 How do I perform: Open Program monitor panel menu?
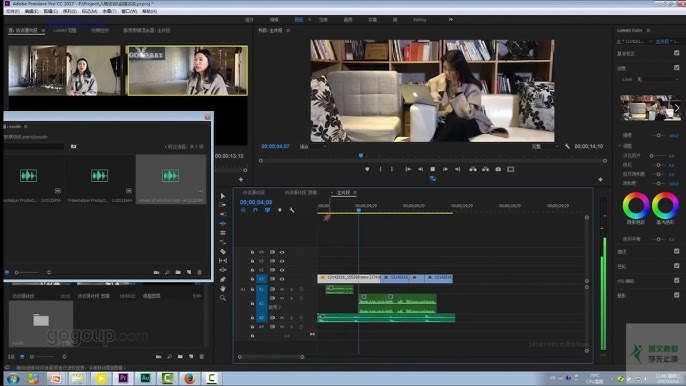[x=288, y=31]
